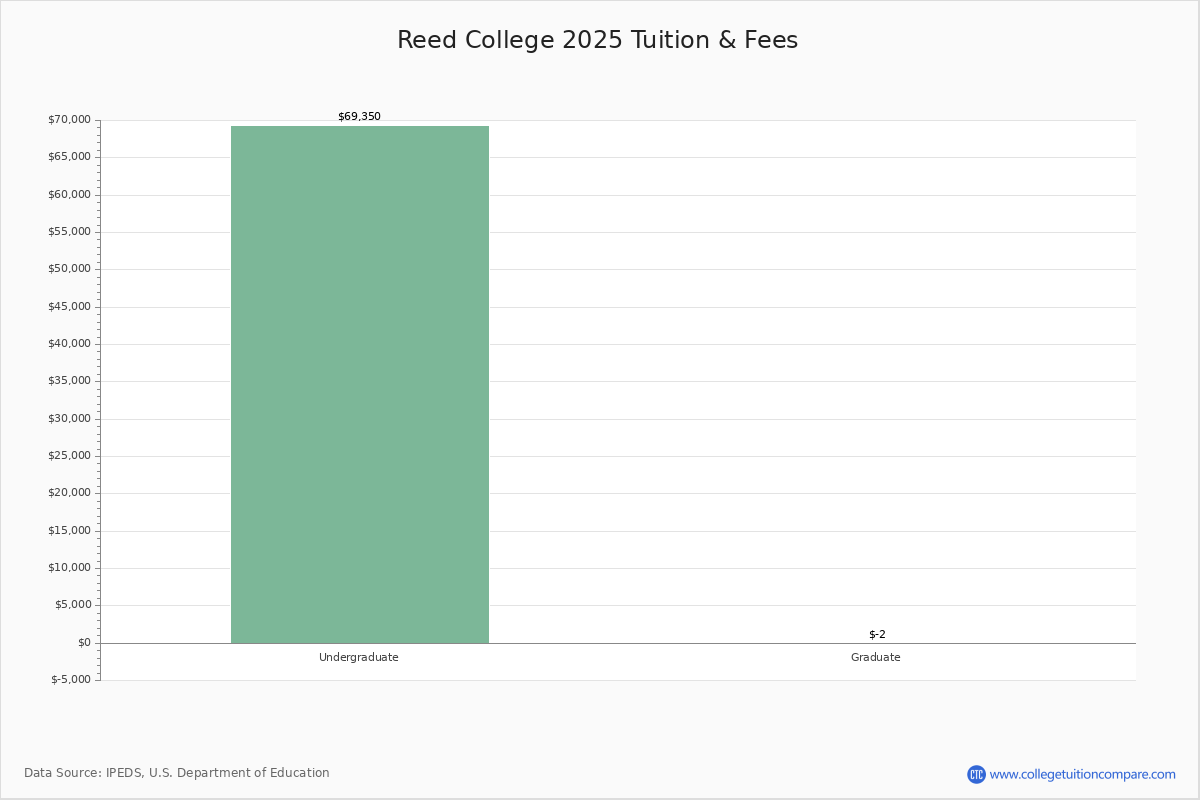This screenshot has height=800, width=1200.
Task: Click the $45,000 y-axis tick label
Action: [x=69, y=307]
